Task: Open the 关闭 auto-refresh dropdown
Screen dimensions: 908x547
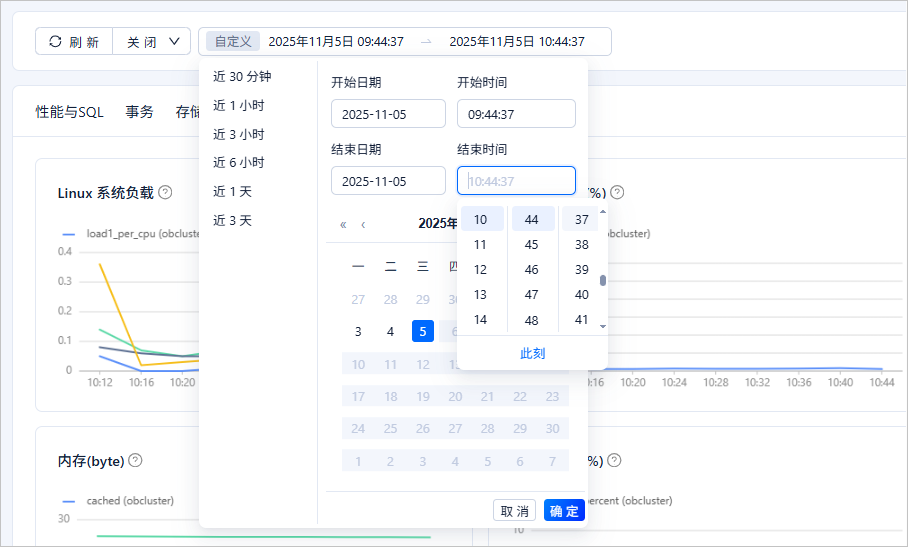Action: [x=152, y=42]
